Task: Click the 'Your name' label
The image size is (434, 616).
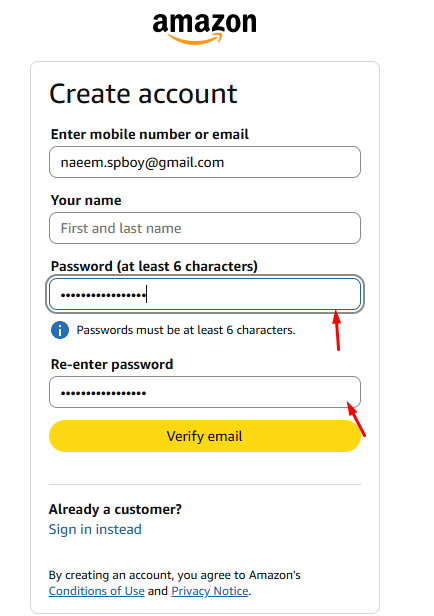Action: click(x=86, y=200)
